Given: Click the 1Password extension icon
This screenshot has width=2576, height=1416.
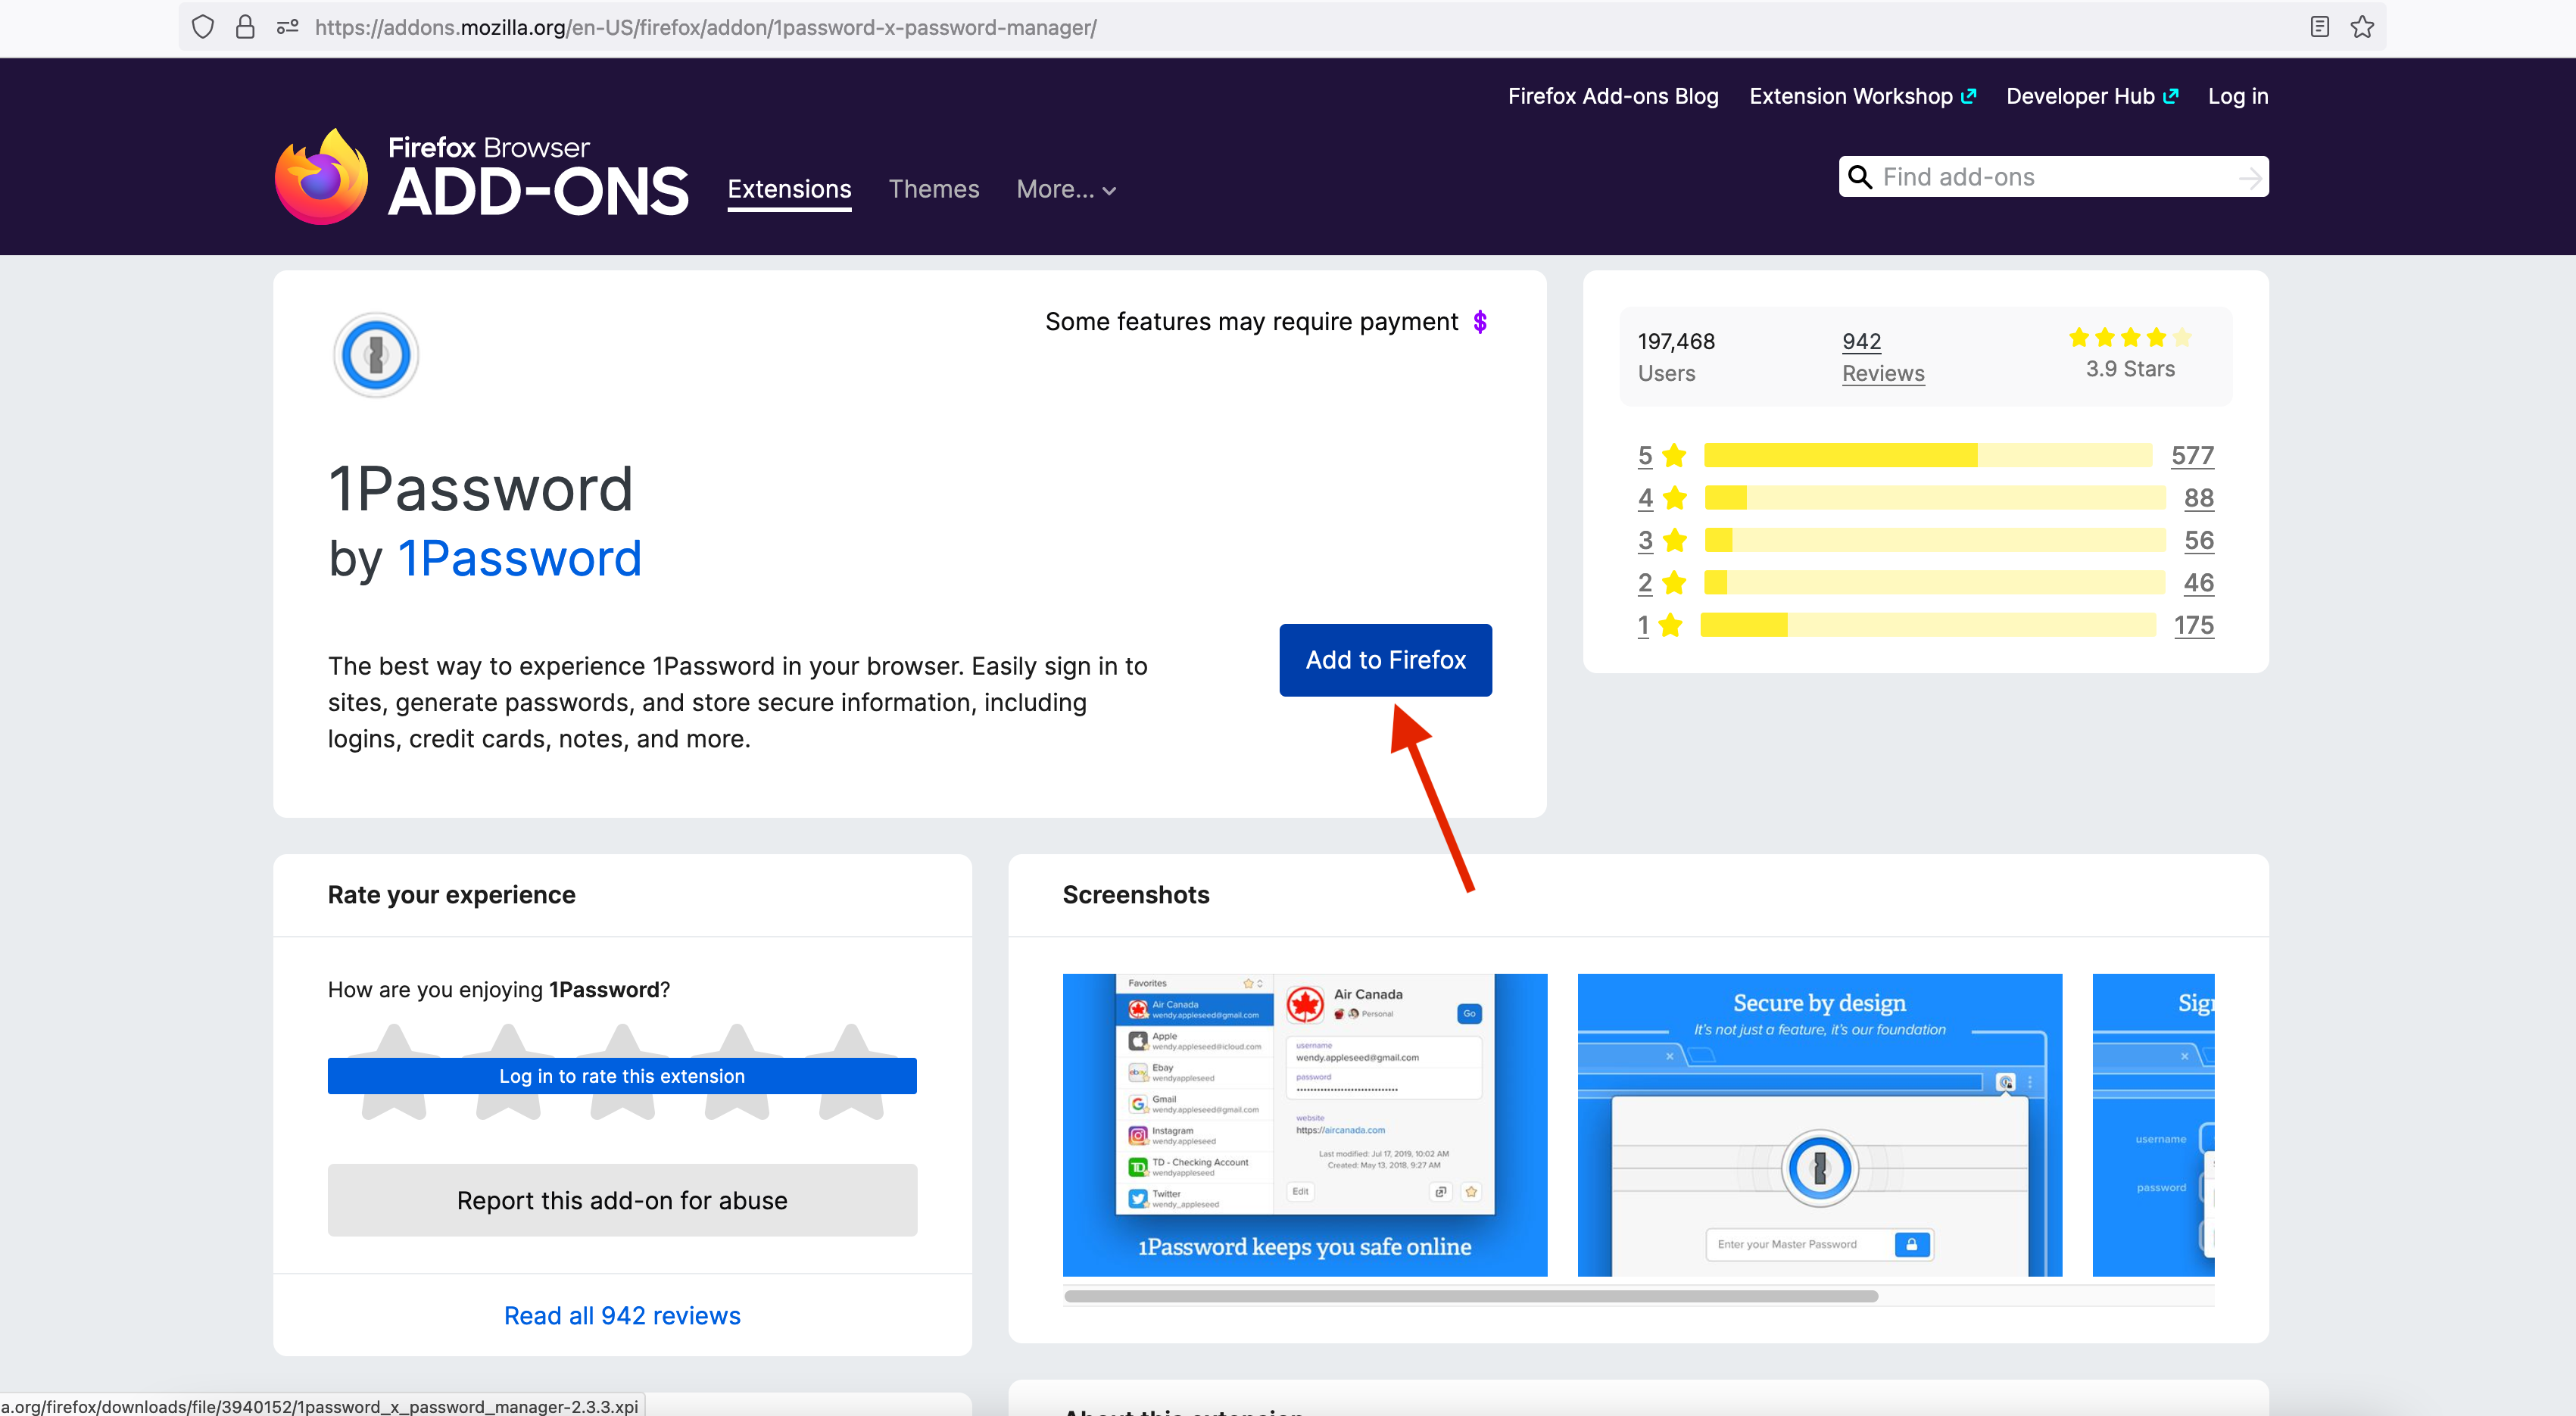Looking at the screenshot, I should pos(376,355).
